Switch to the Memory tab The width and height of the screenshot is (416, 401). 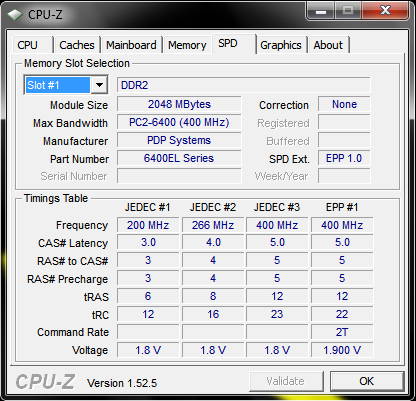tap(187, 45)
